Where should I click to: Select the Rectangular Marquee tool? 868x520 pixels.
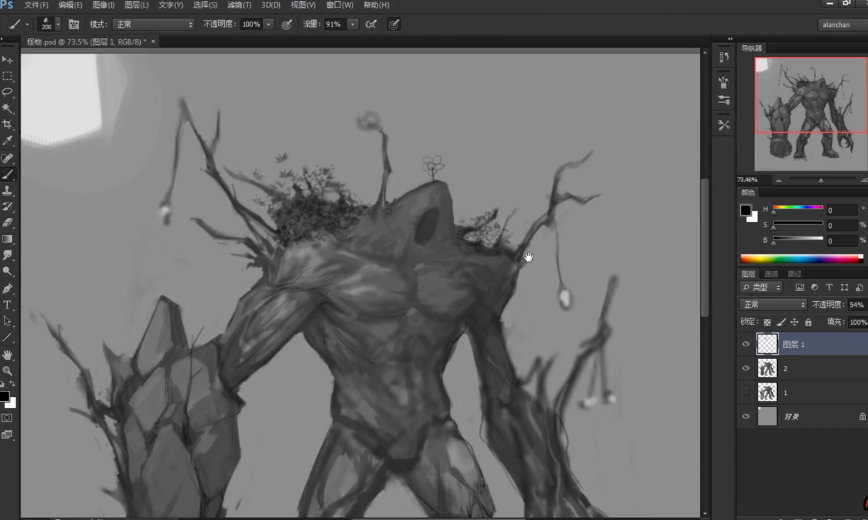[7, 76]
